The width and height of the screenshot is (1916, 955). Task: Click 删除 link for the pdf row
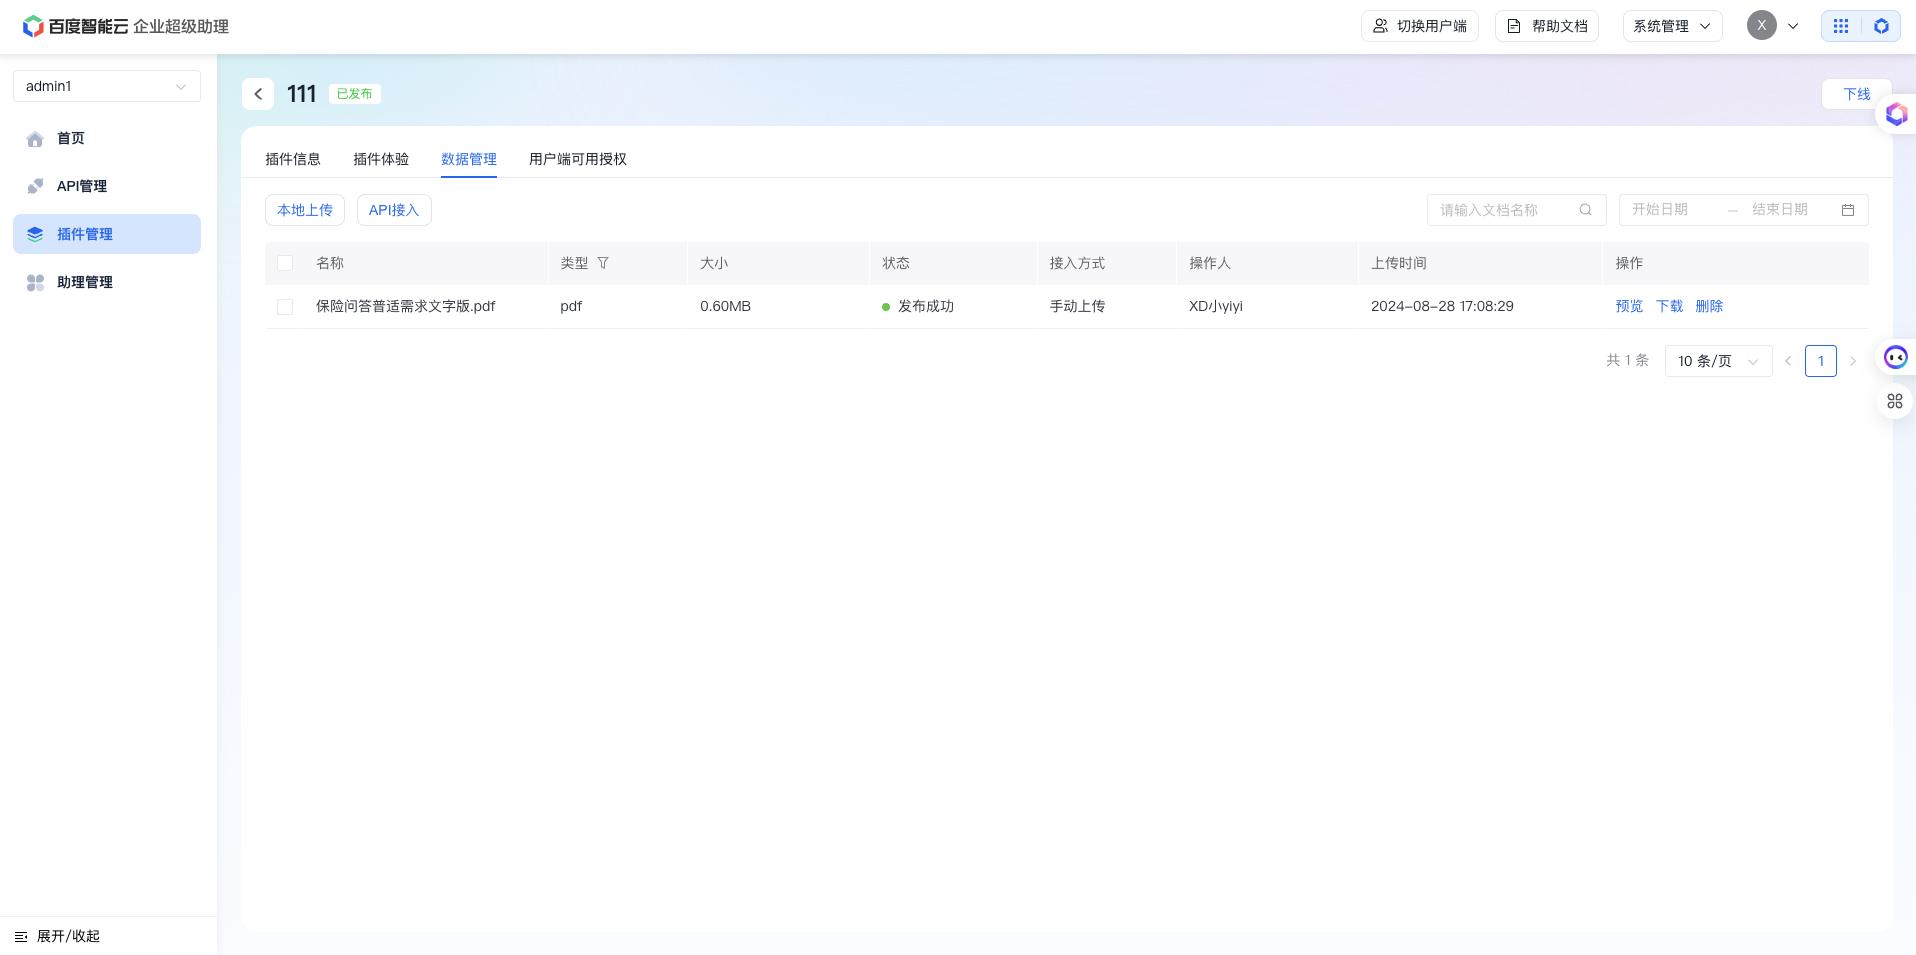pos(1709,306)
